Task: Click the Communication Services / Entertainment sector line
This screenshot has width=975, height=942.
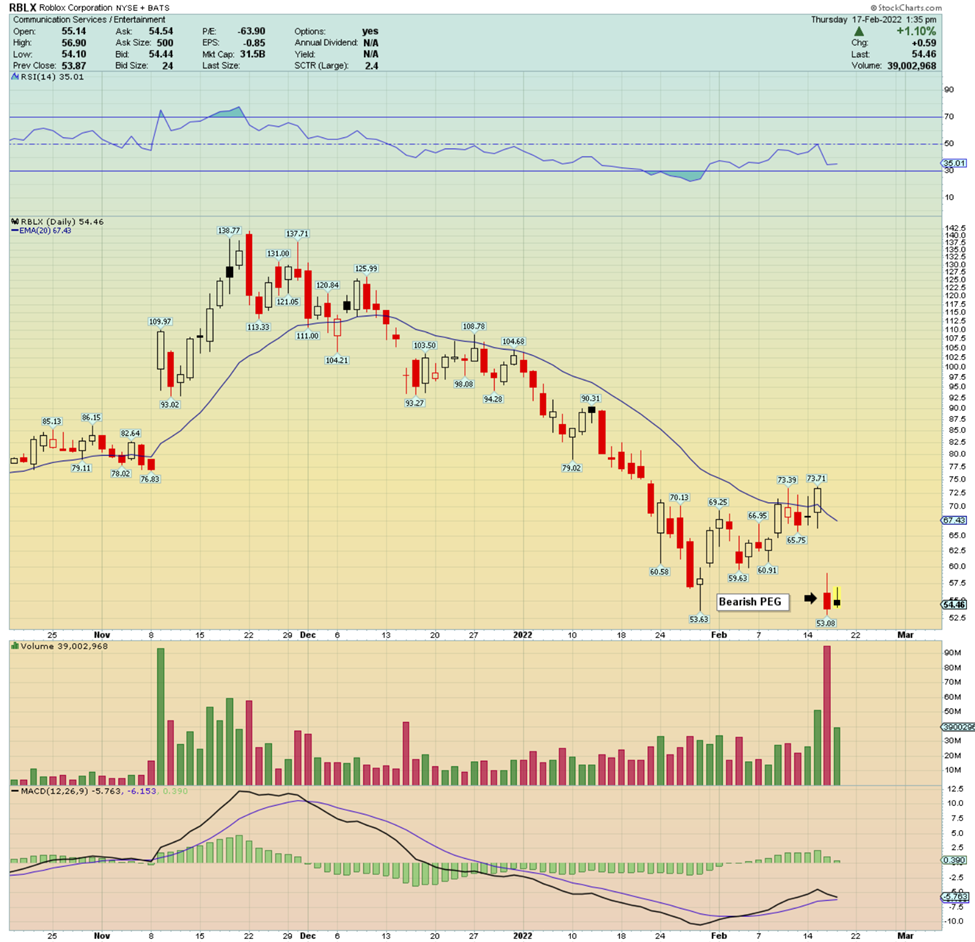Action: pyautogui.click(x=90, y=19)
